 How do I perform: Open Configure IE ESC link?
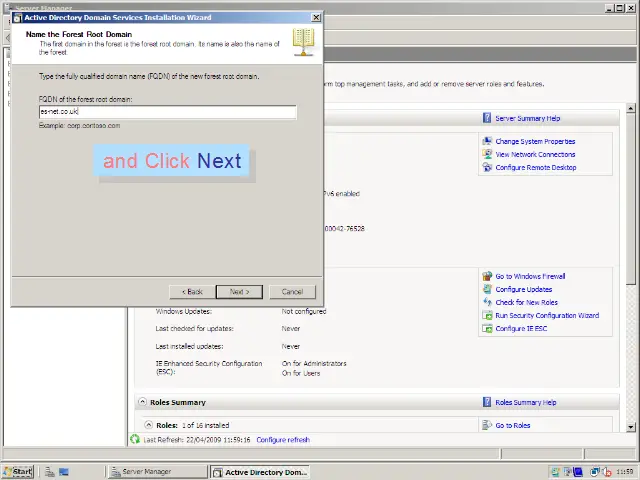(x=521, y=329)
